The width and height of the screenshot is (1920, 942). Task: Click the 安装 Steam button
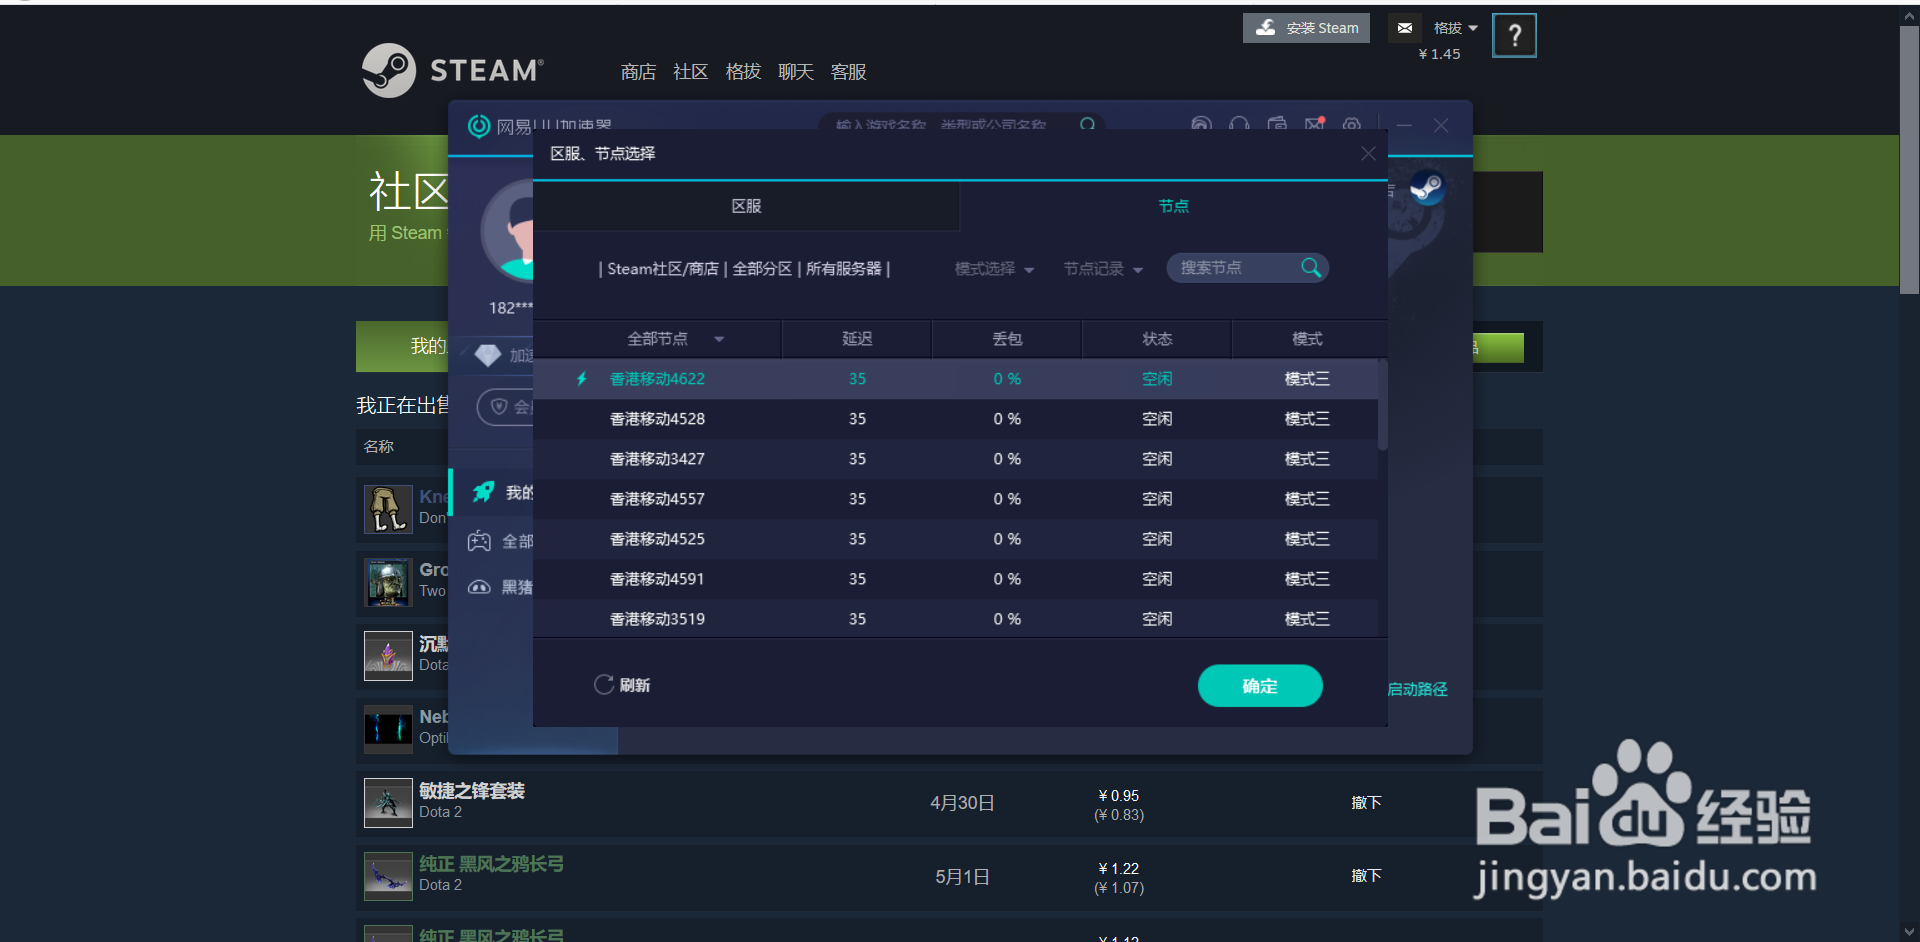(x=1306, y=28)
